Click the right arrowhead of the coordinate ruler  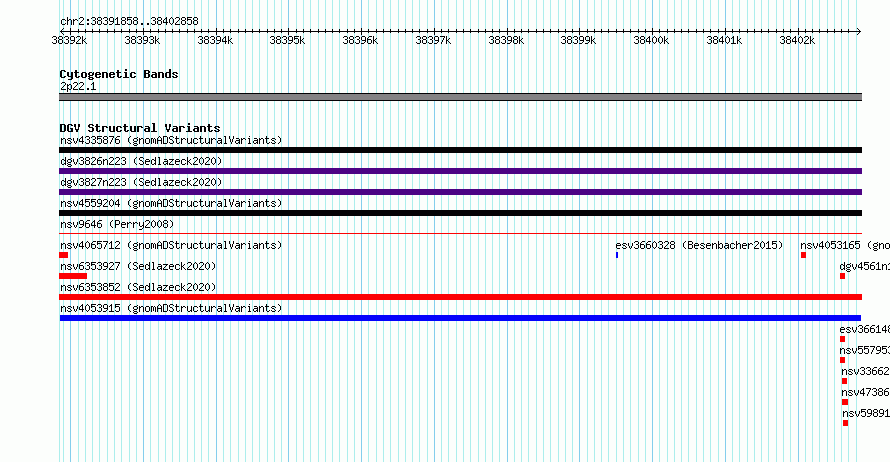859,31
